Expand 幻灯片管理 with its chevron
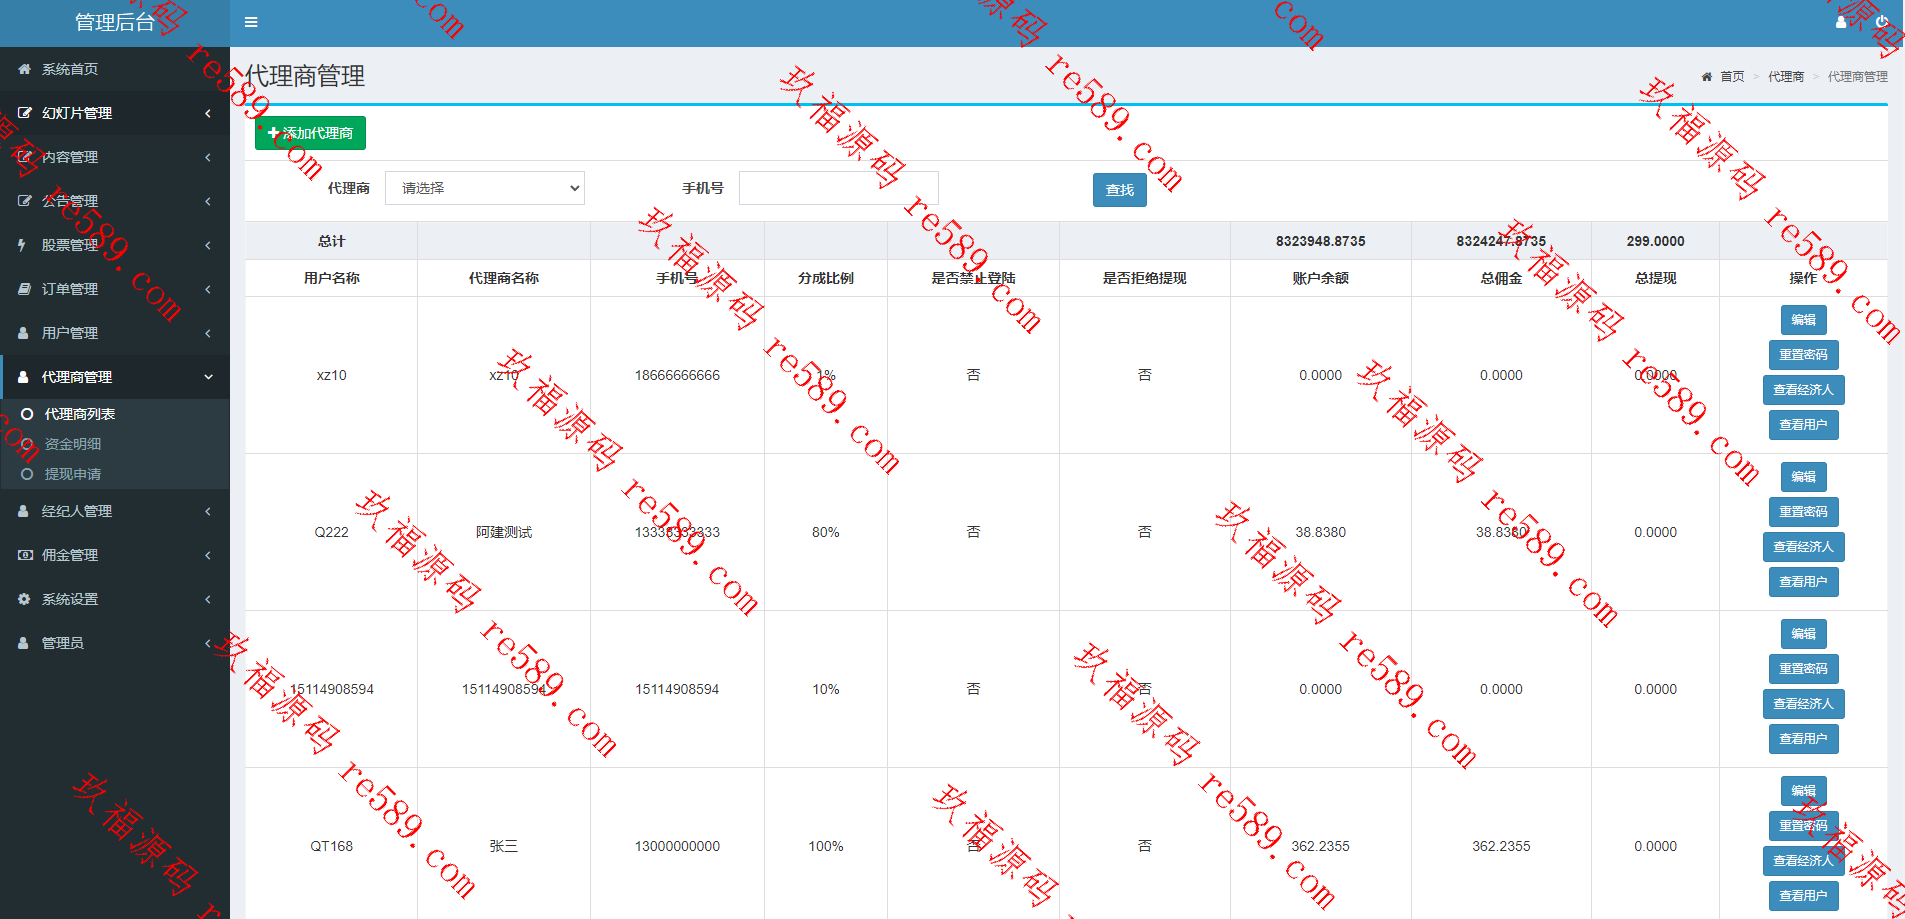Screen dimensions: 1905x919 [208, 113]
